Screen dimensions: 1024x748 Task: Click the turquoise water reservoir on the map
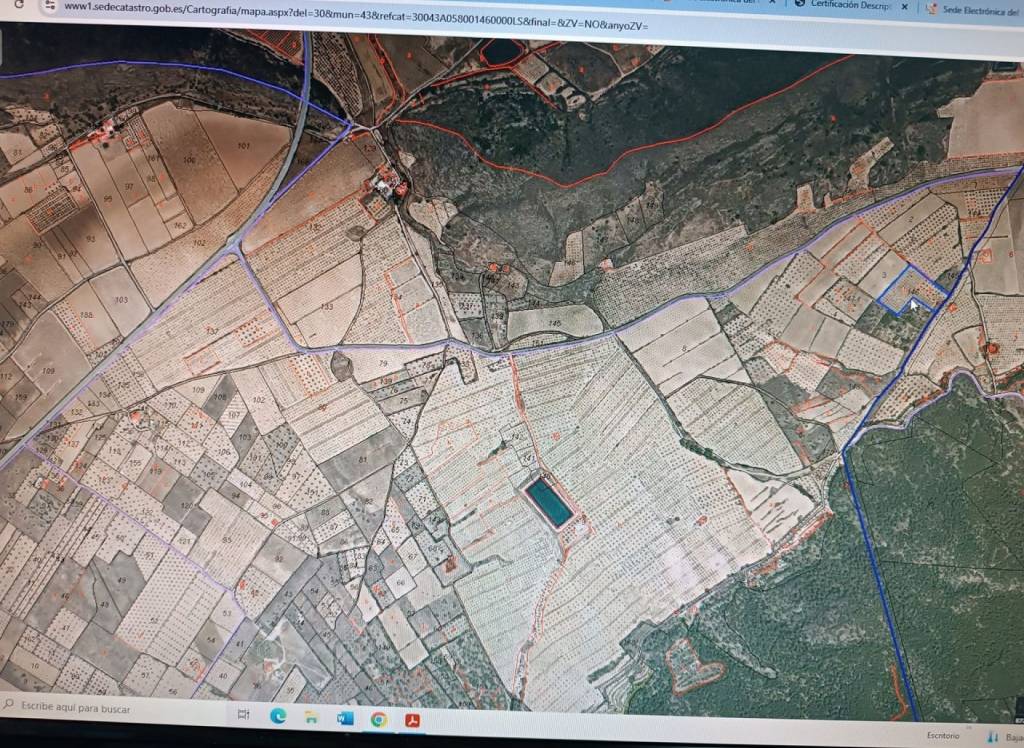point(549,502)
